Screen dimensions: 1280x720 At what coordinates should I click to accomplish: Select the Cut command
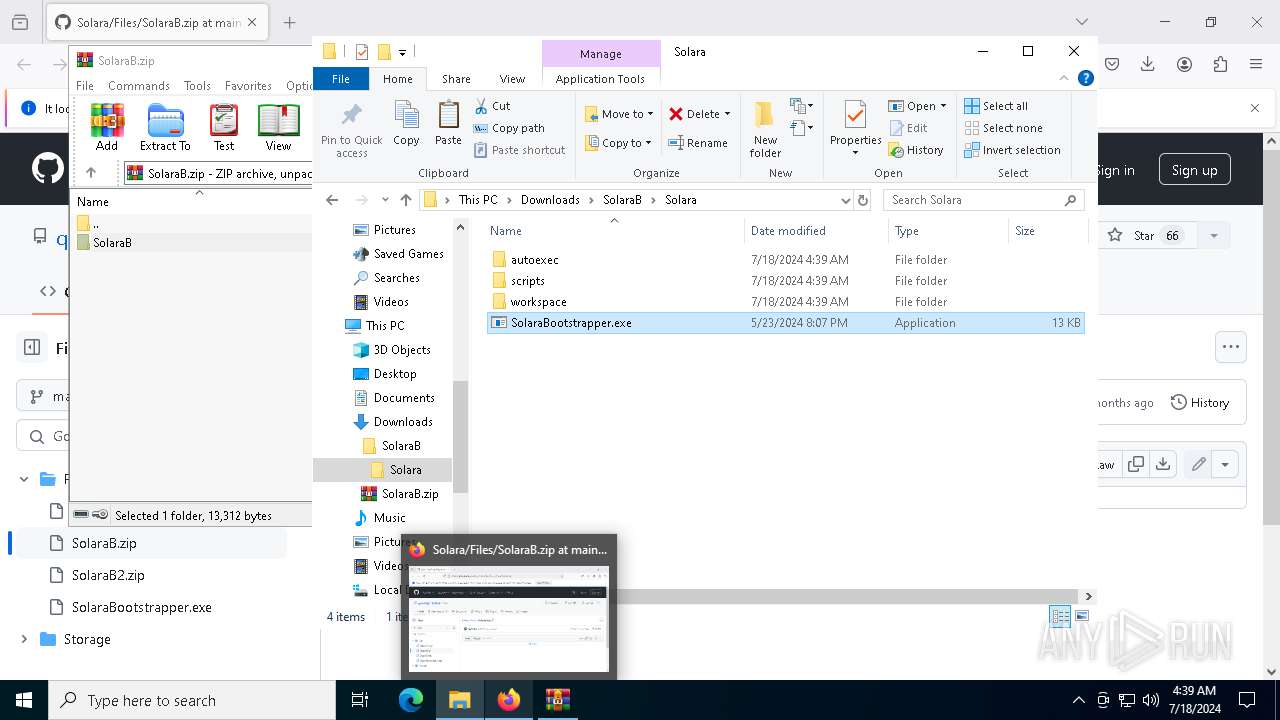(492, 106)
